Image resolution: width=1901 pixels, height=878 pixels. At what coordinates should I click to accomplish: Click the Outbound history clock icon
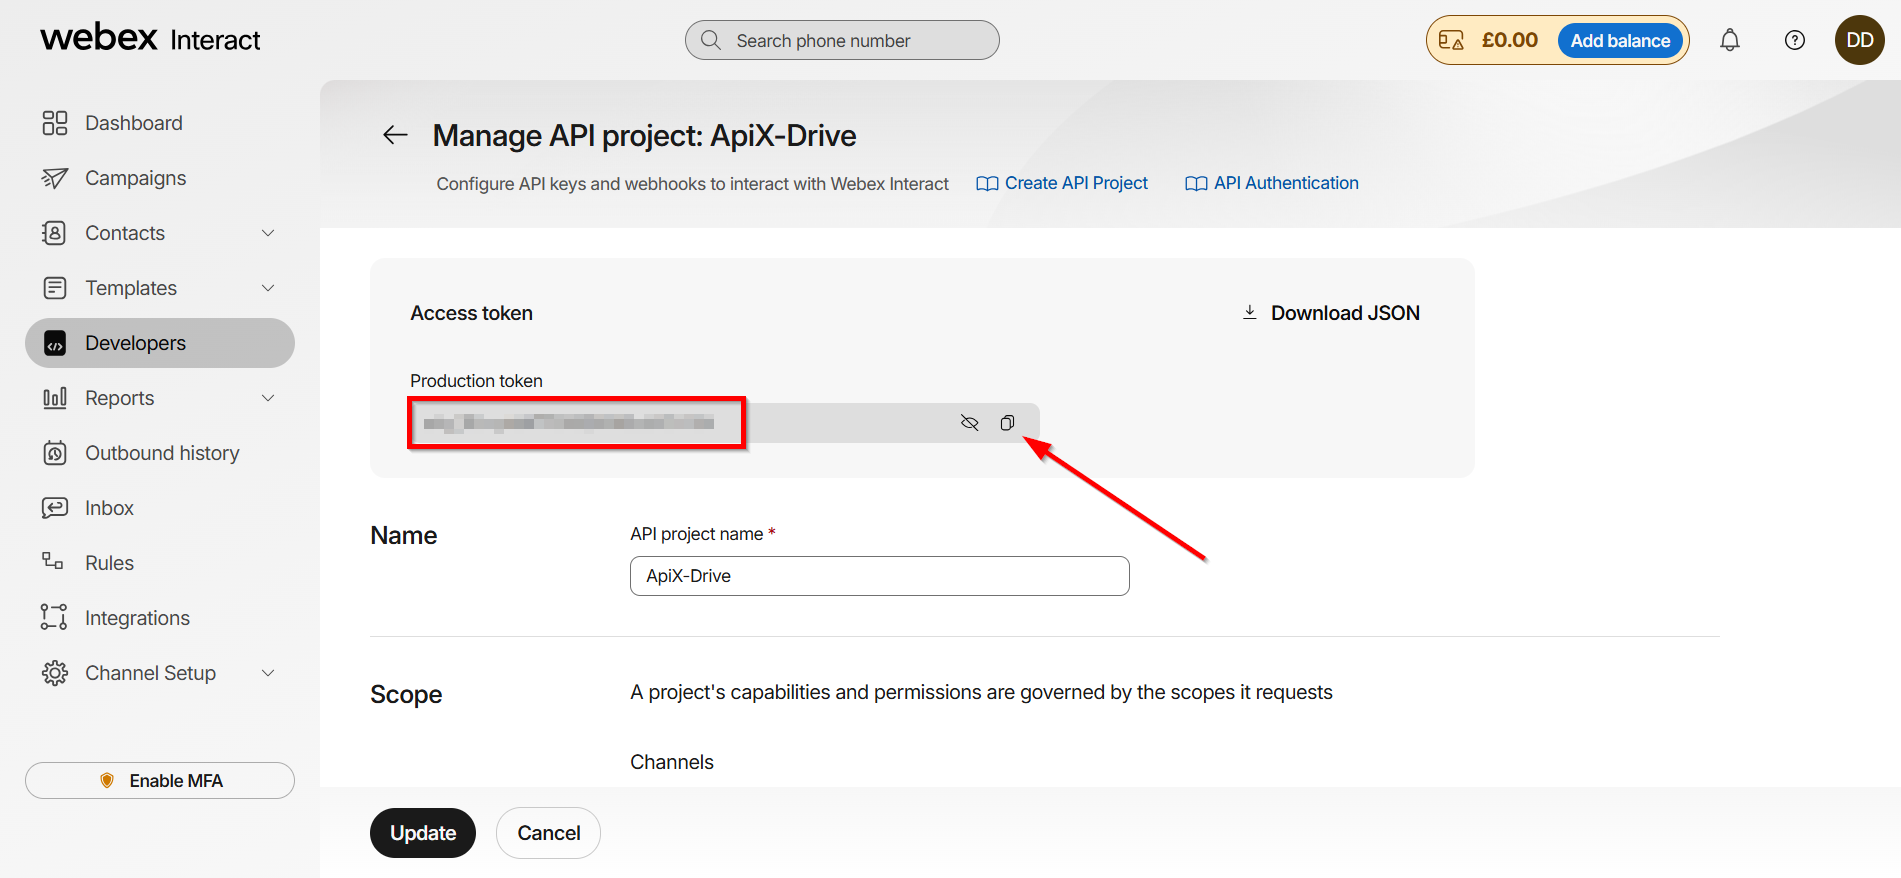tap(55, 453)
